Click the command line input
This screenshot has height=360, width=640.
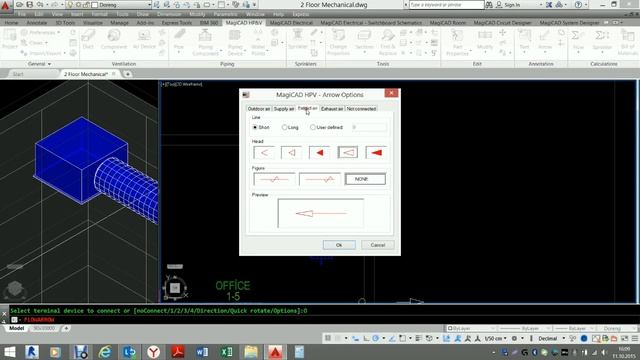tap(327, 320)
